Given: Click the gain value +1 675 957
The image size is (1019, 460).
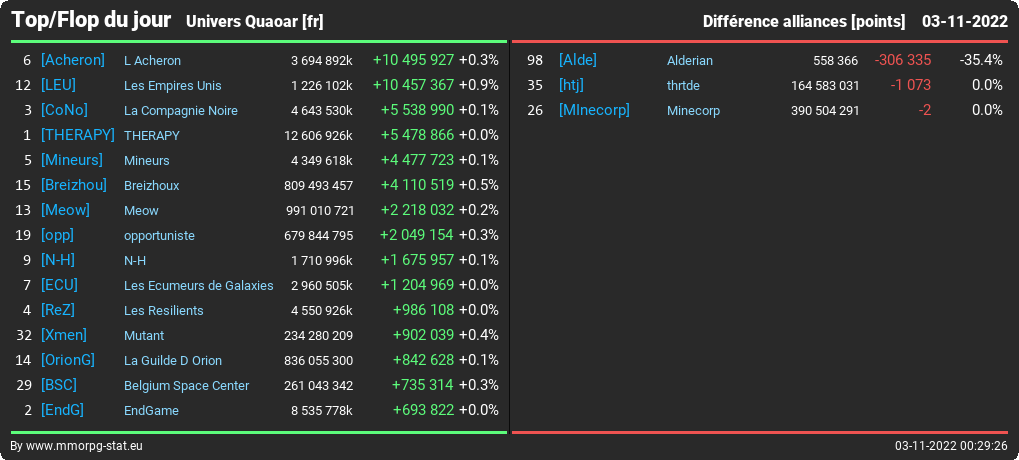Looking at the screenshot, I should [417, 261].
